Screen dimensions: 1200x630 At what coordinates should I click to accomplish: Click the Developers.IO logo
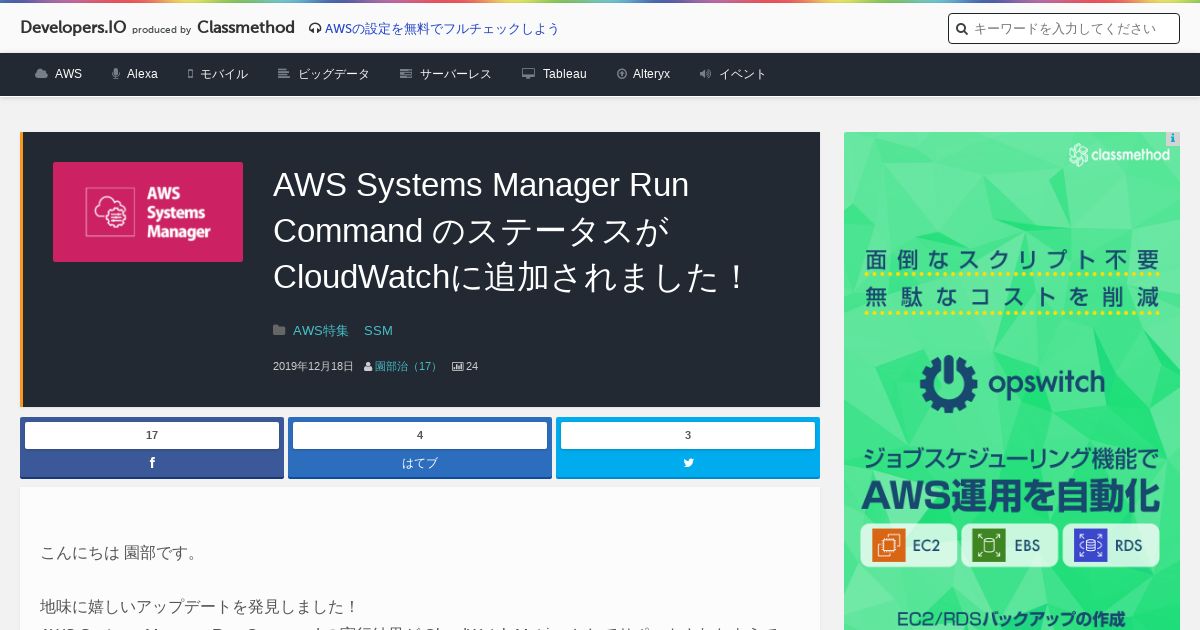click(x=73, y=28)
